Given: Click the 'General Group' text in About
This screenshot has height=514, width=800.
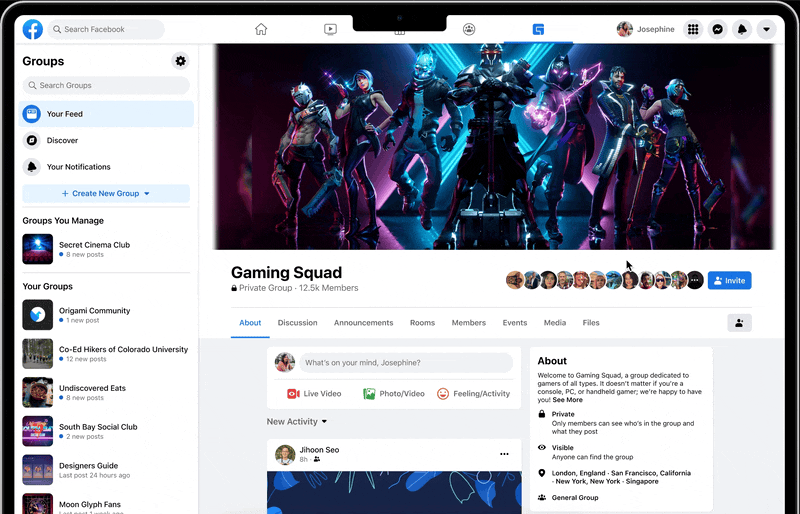Looking at the screenshot, I should (x=575, y=498).
